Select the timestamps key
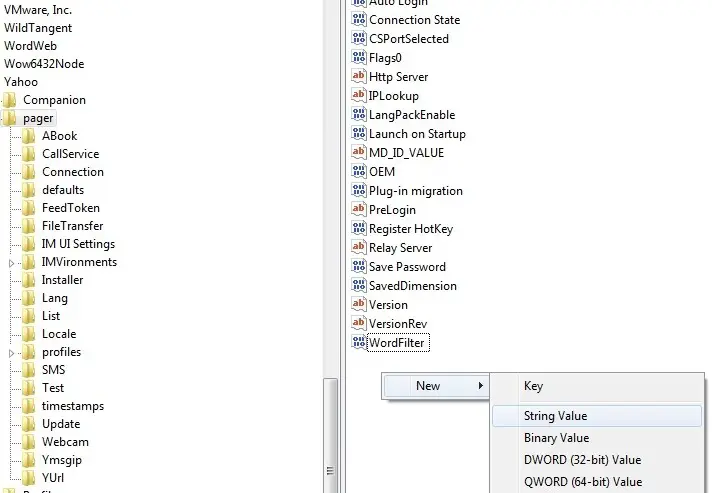 click(73, 406)
